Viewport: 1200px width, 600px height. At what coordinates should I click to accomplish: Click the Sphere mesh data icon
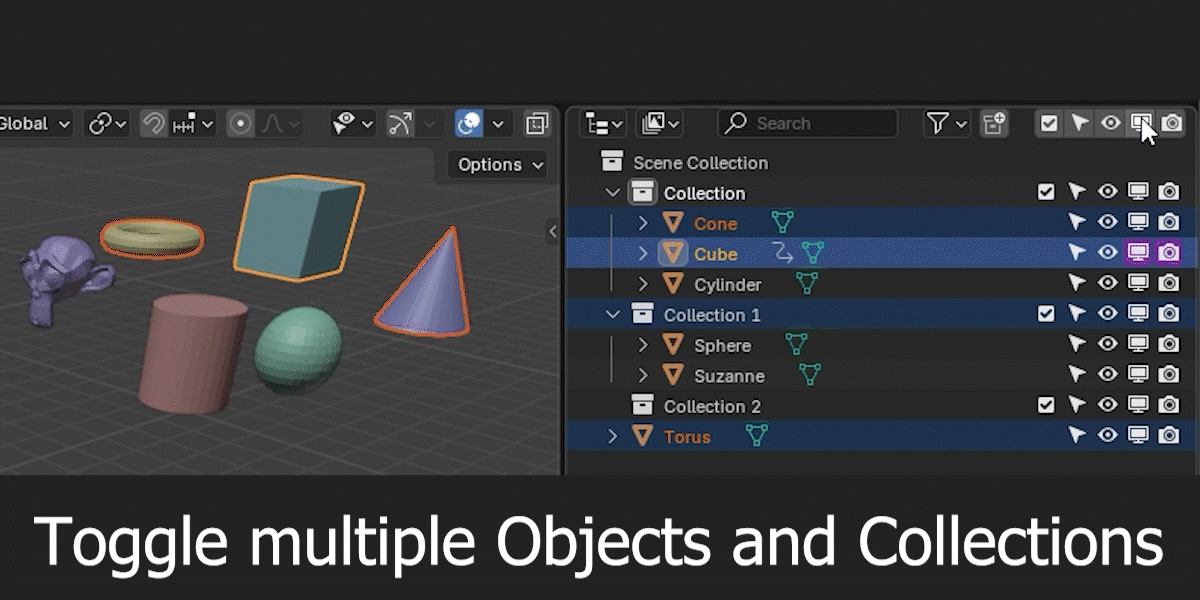pos(796,345)
